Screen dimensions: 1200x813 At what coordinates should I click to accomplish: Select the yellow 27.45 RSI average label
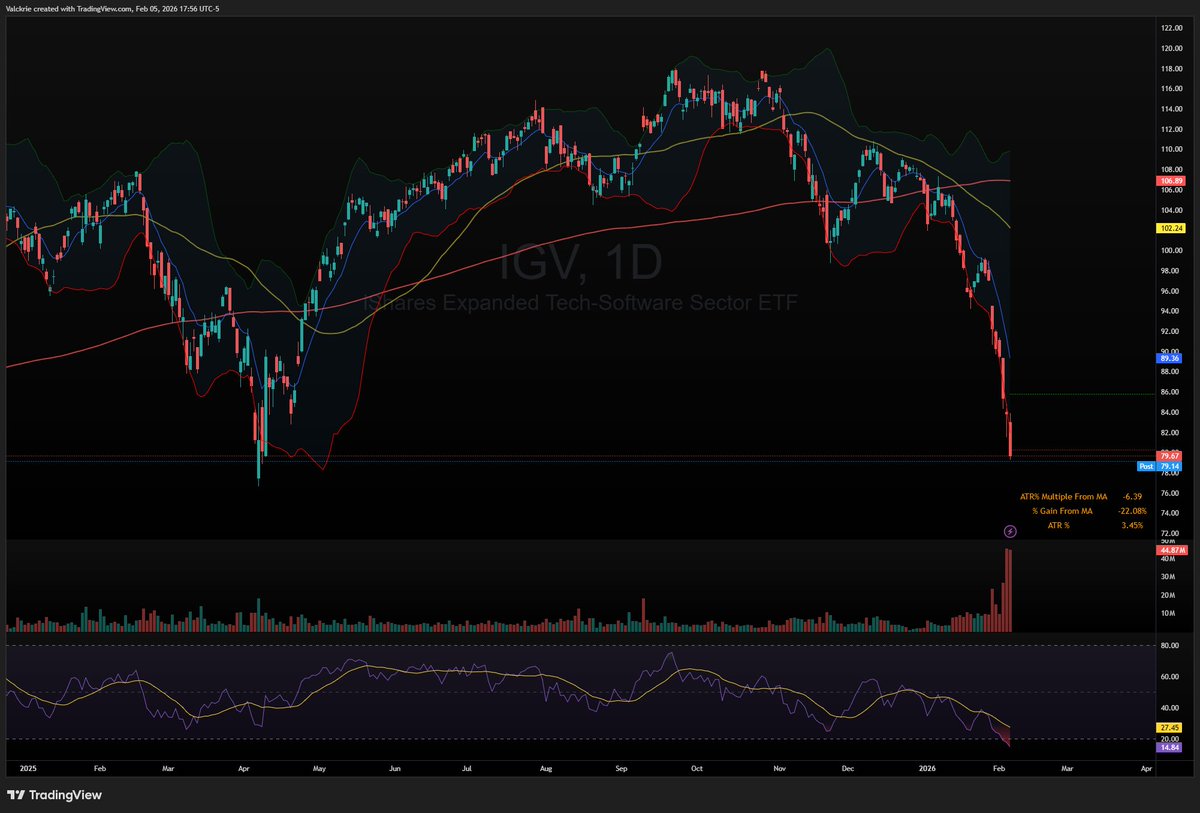(1170, 727)
